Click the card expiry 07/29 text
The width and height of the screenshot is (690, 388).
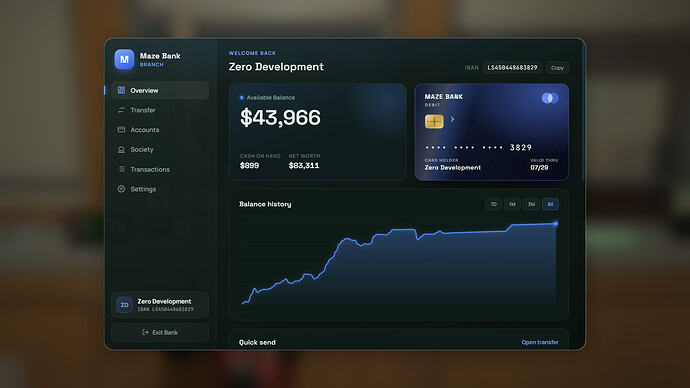click(x=539, y=168)
